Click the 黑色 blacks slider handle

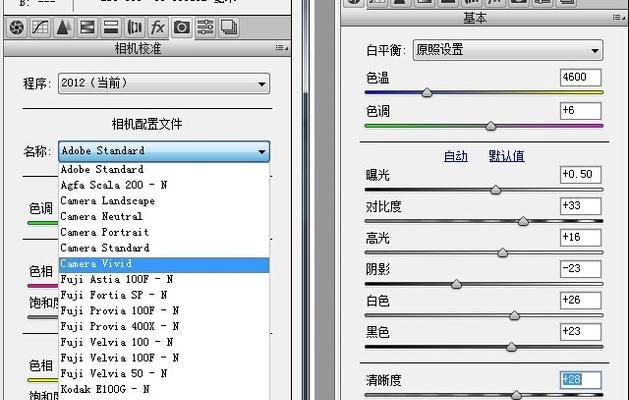(x=511, y=347)
